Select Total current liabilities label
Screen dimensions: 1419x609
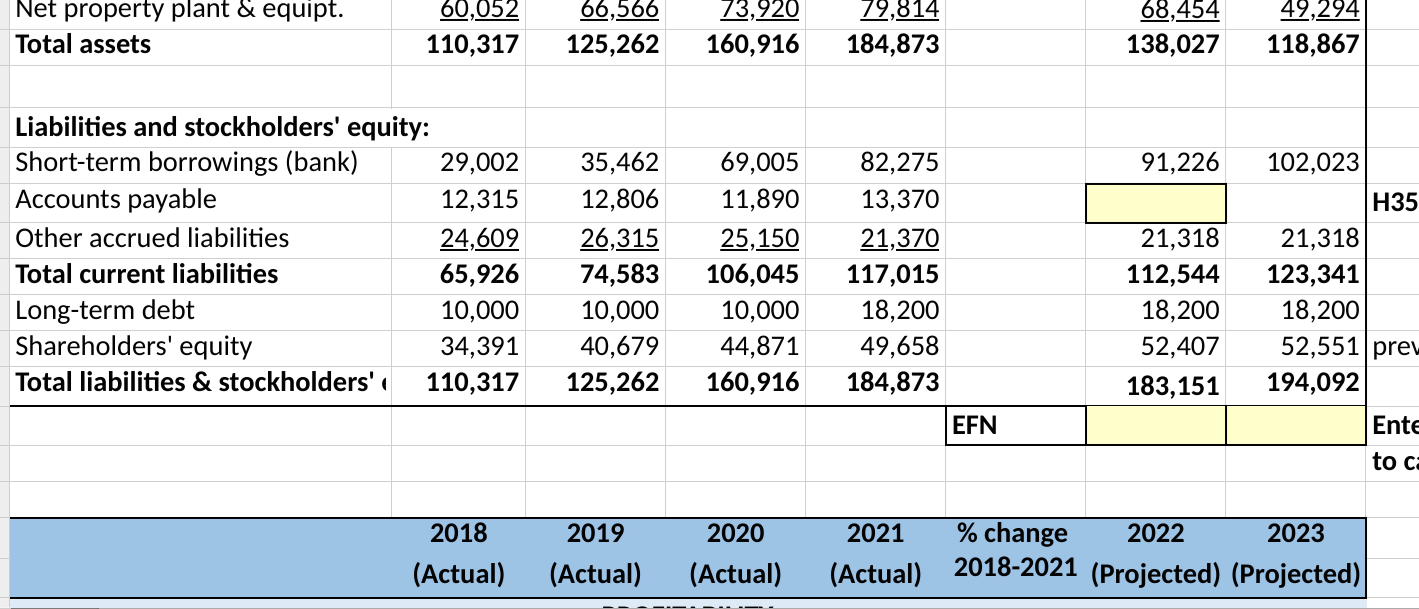click(x=147, y=274)
